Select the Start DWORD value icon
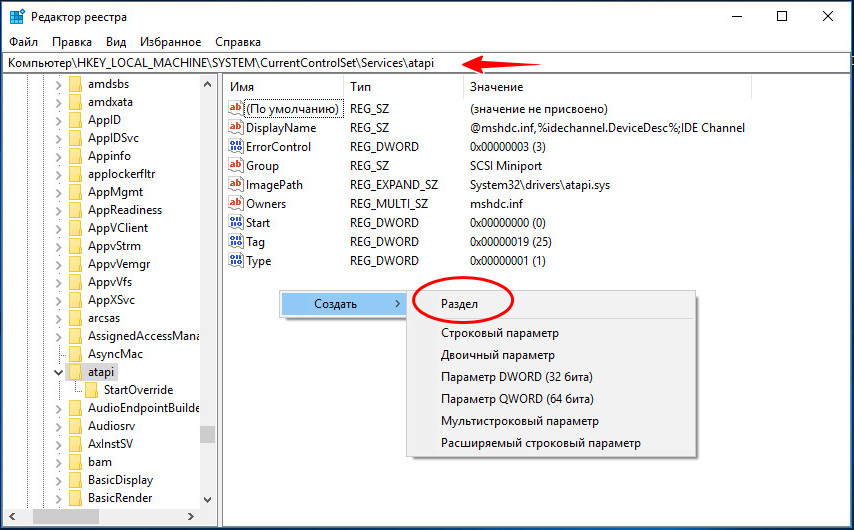The height and width of the screenshot is (530, 854). pos(235,223)
